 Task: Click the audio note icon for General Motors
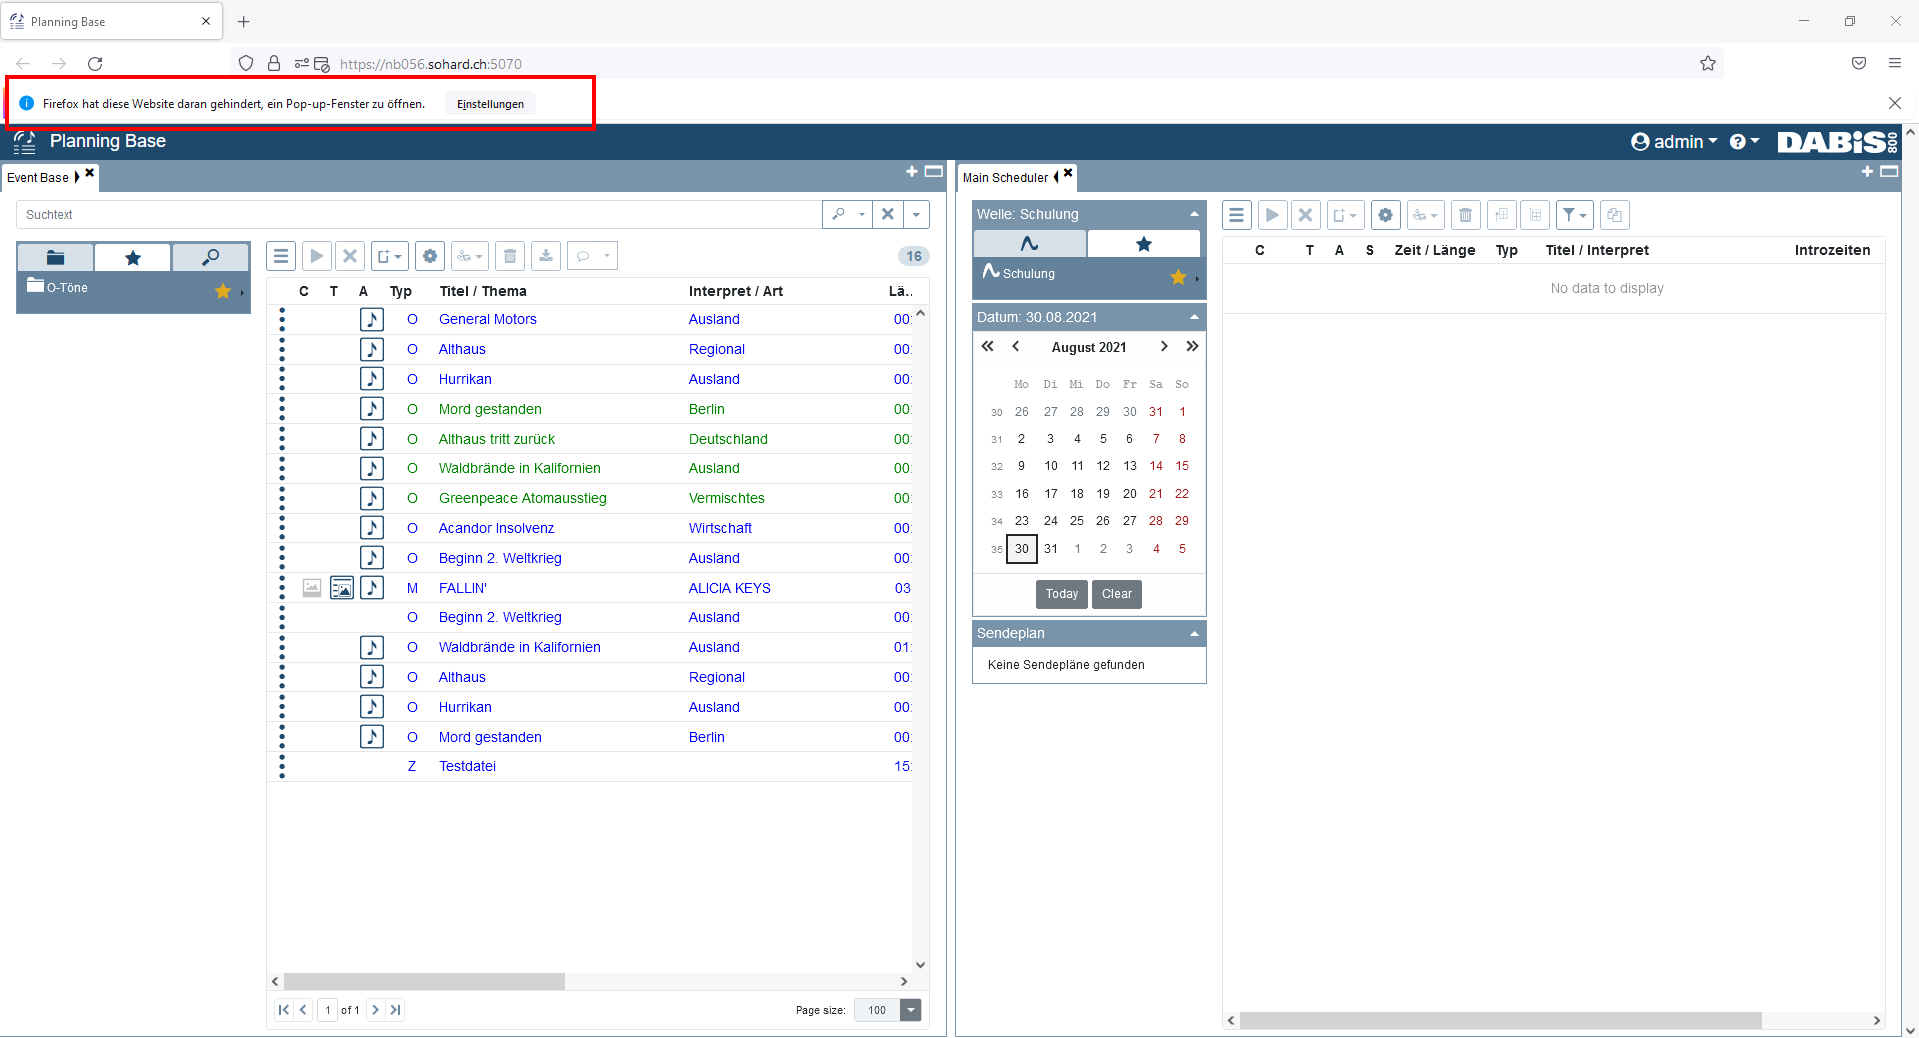coord(372,319)
